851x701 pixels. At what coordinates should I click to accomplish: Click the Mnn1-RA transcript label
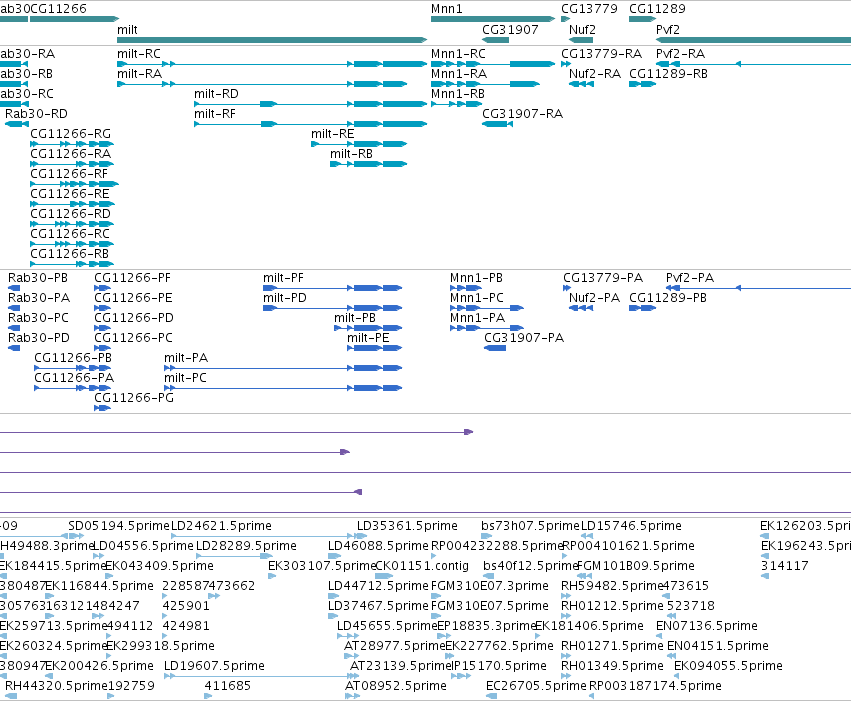[459, 74]
